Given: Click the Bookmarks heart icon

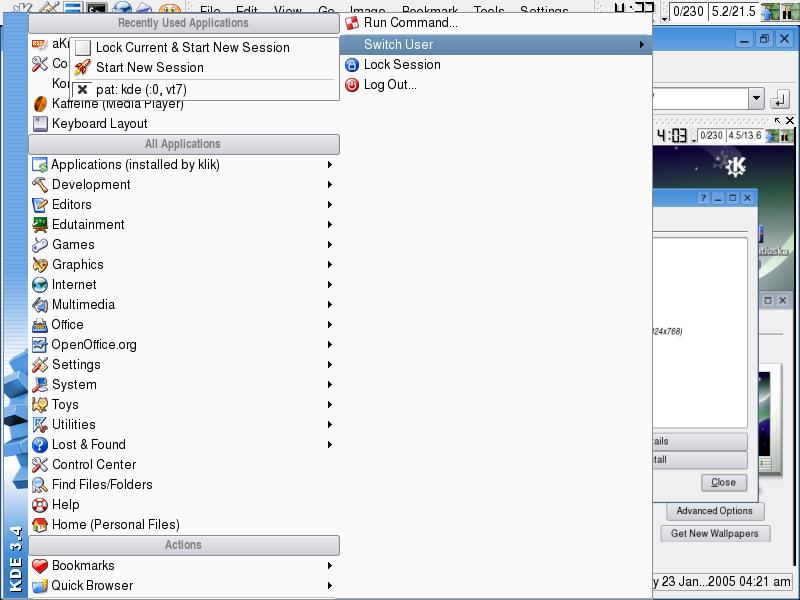Looking at the screenshot, I should (x=40, y=566).
